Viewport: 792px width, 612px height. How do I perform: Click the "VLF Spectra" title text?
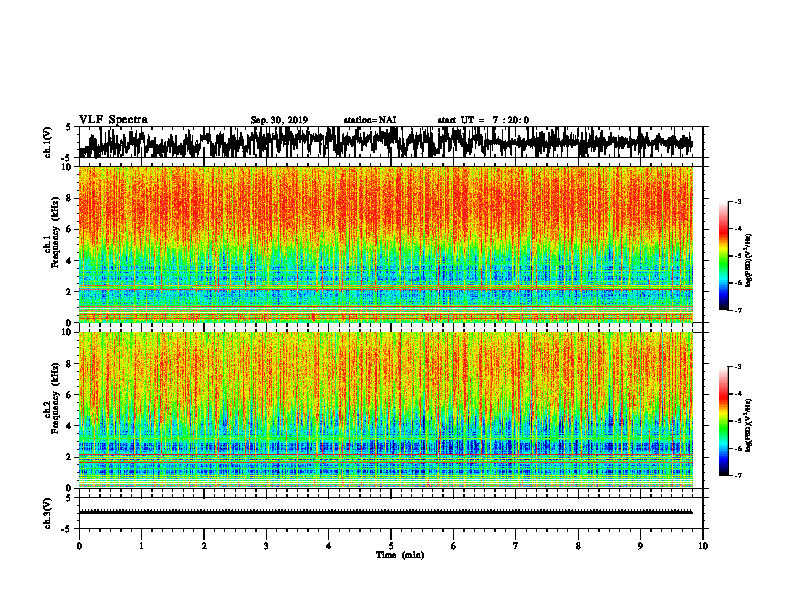[113, 120]
